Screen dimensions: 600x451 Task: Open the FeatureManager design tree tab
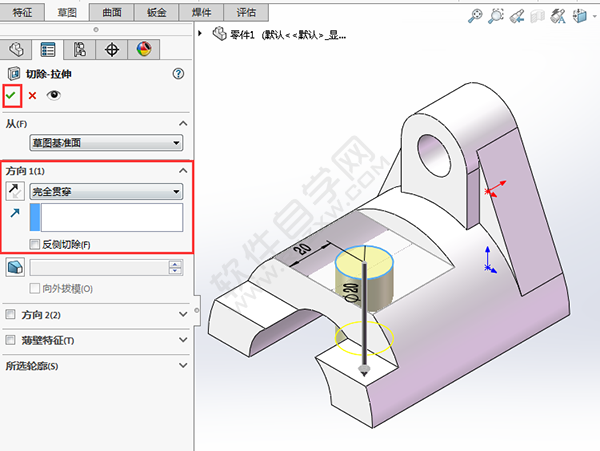(x=16, y=49)
